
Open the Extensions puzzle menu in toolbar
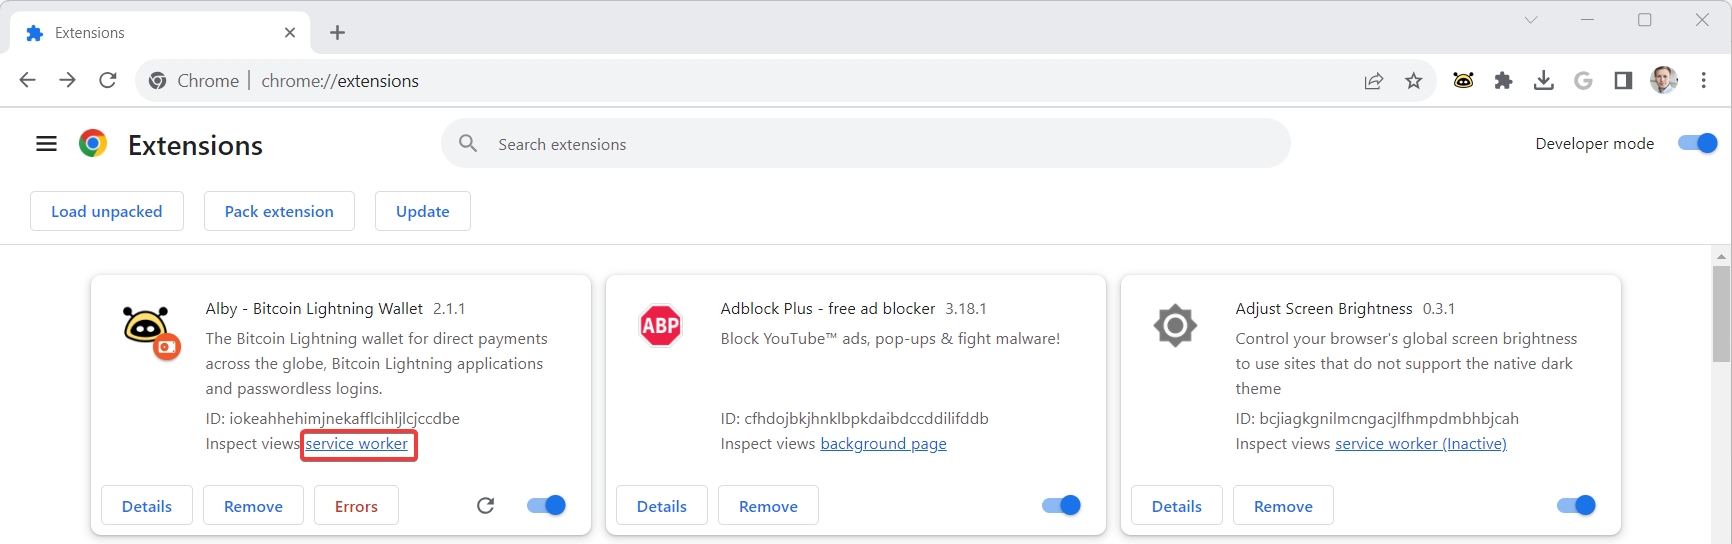click(x=1503, y=81)
